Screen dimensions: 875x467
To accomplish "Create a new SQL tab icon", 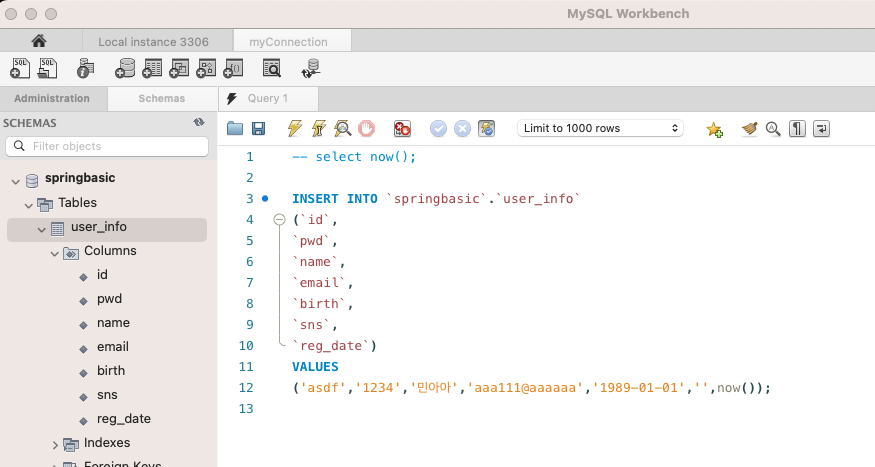I will coord(20,69).
